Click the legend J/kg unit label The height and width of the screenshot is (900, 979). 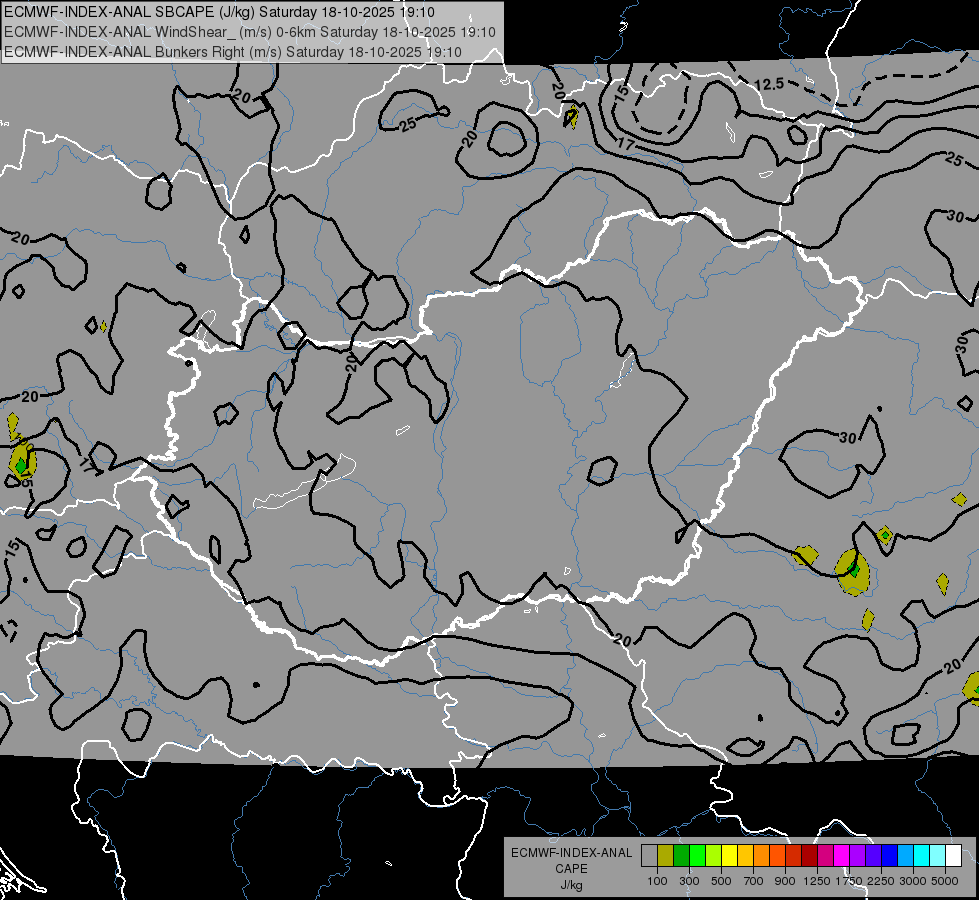pyautogui.click(x=571, y=885)
